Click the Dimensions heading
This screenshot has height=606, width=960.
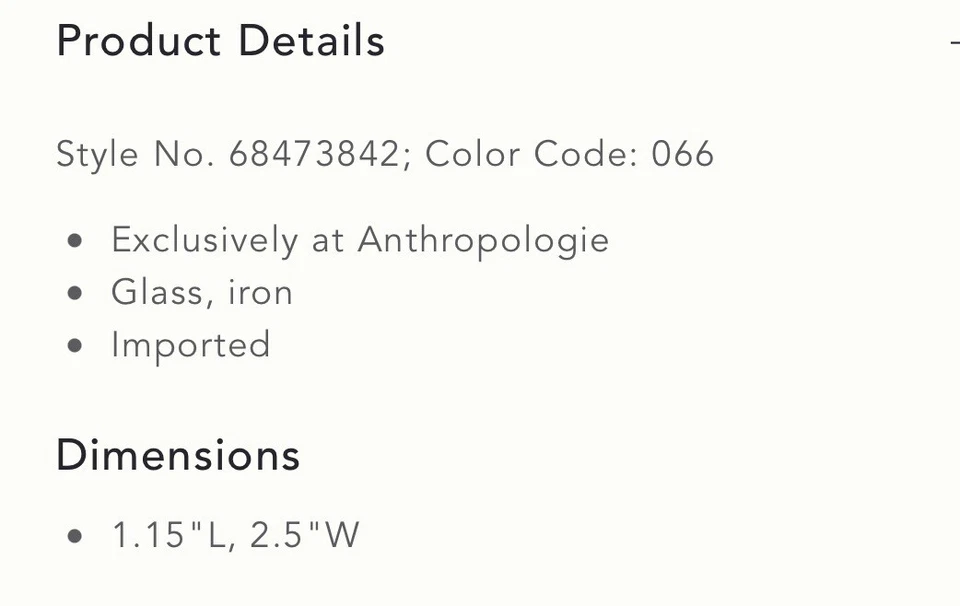pyautogui.click(x=178, y=455)
